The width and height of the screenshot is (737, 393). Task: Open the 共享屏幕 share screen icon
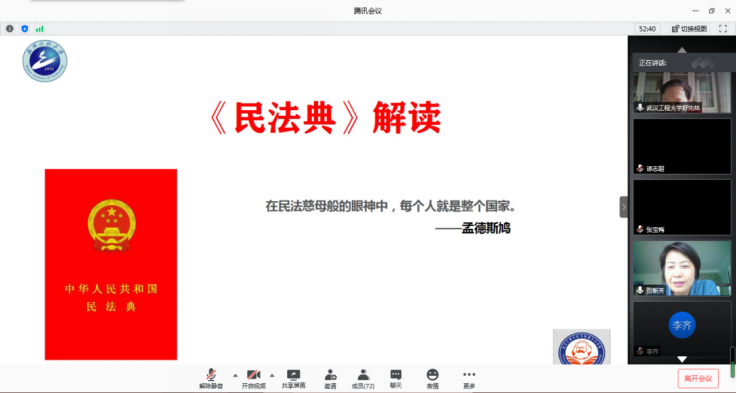pos(293,379)
